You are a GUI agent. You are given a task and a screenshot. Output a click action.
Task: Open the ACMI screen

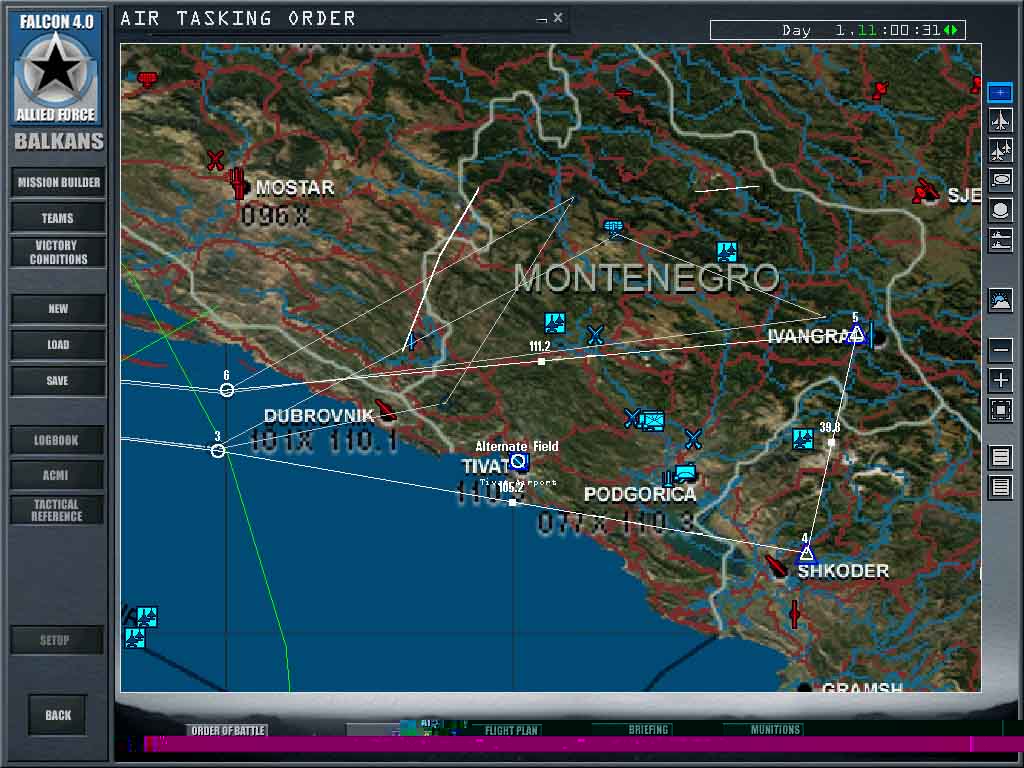[x=57, y=475]
